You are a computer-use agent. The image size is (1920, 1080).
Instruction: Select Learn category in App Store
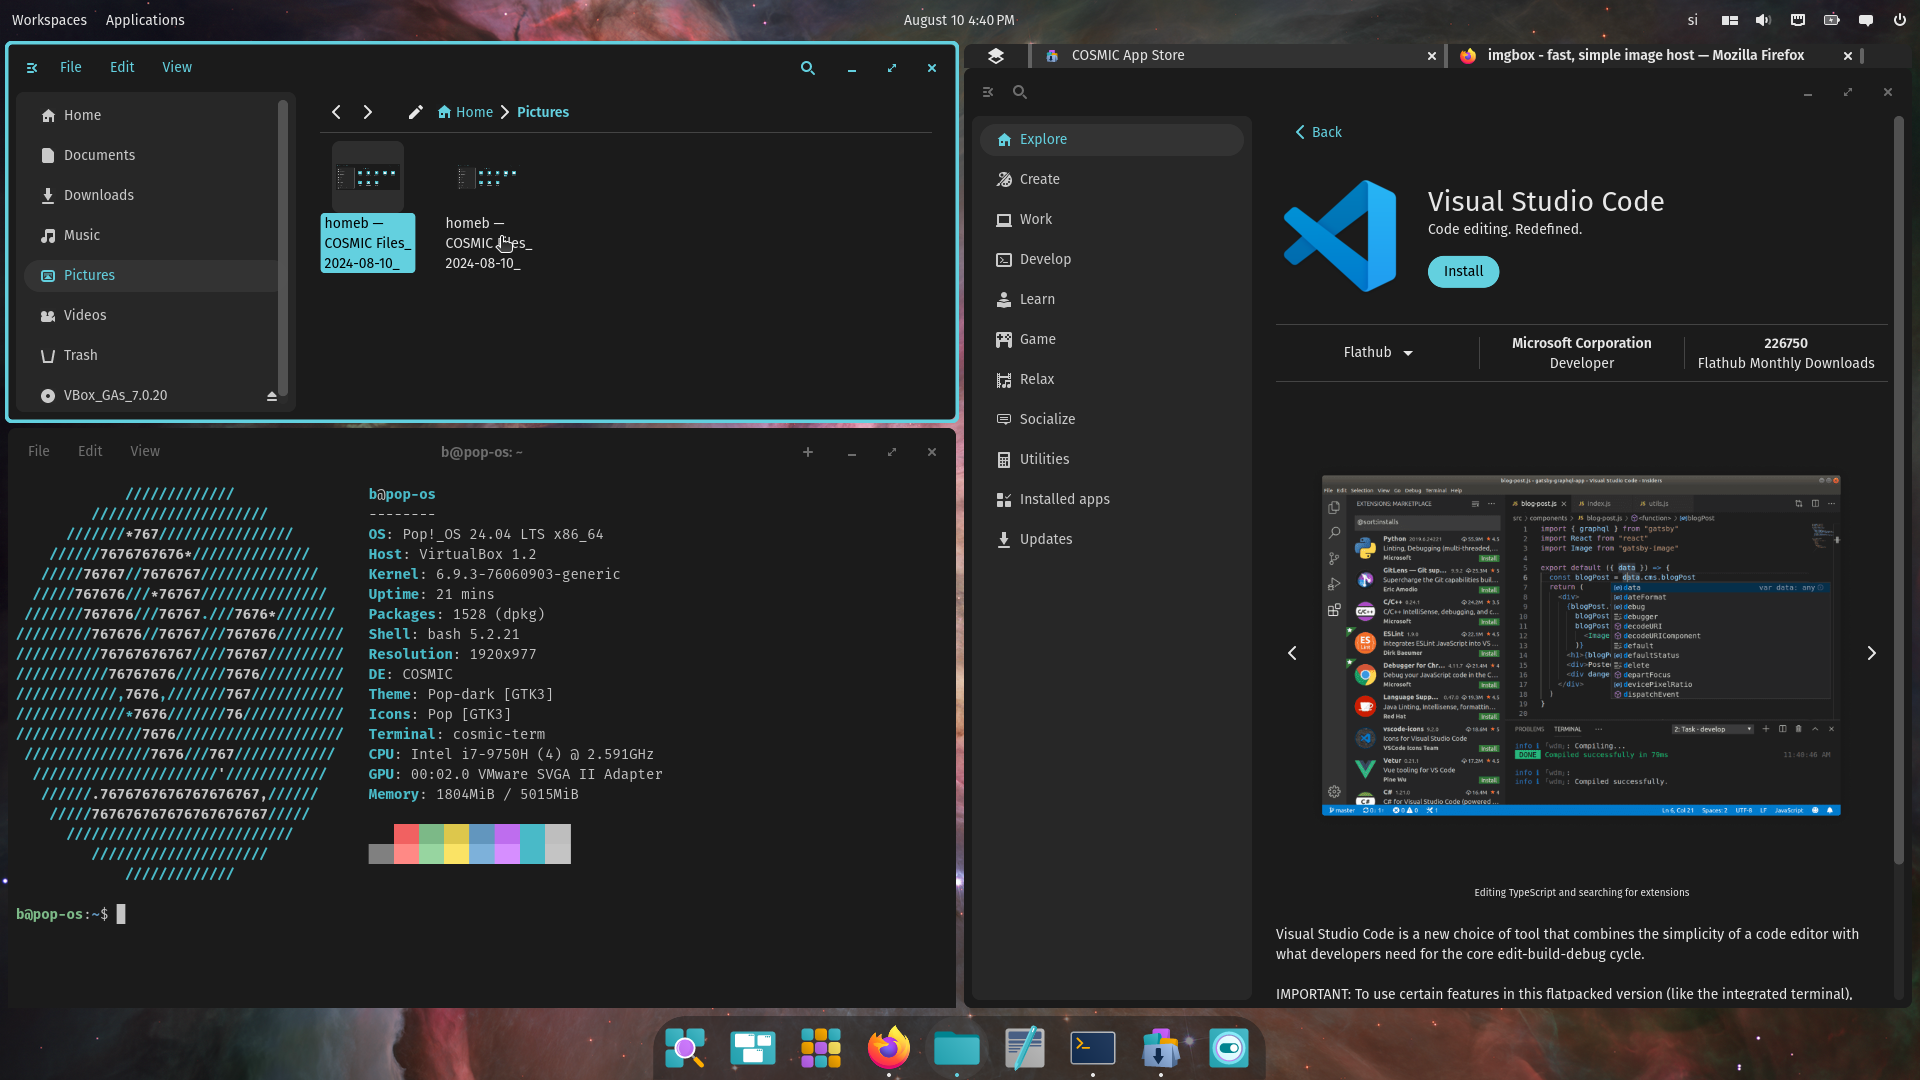(1112, 299)
